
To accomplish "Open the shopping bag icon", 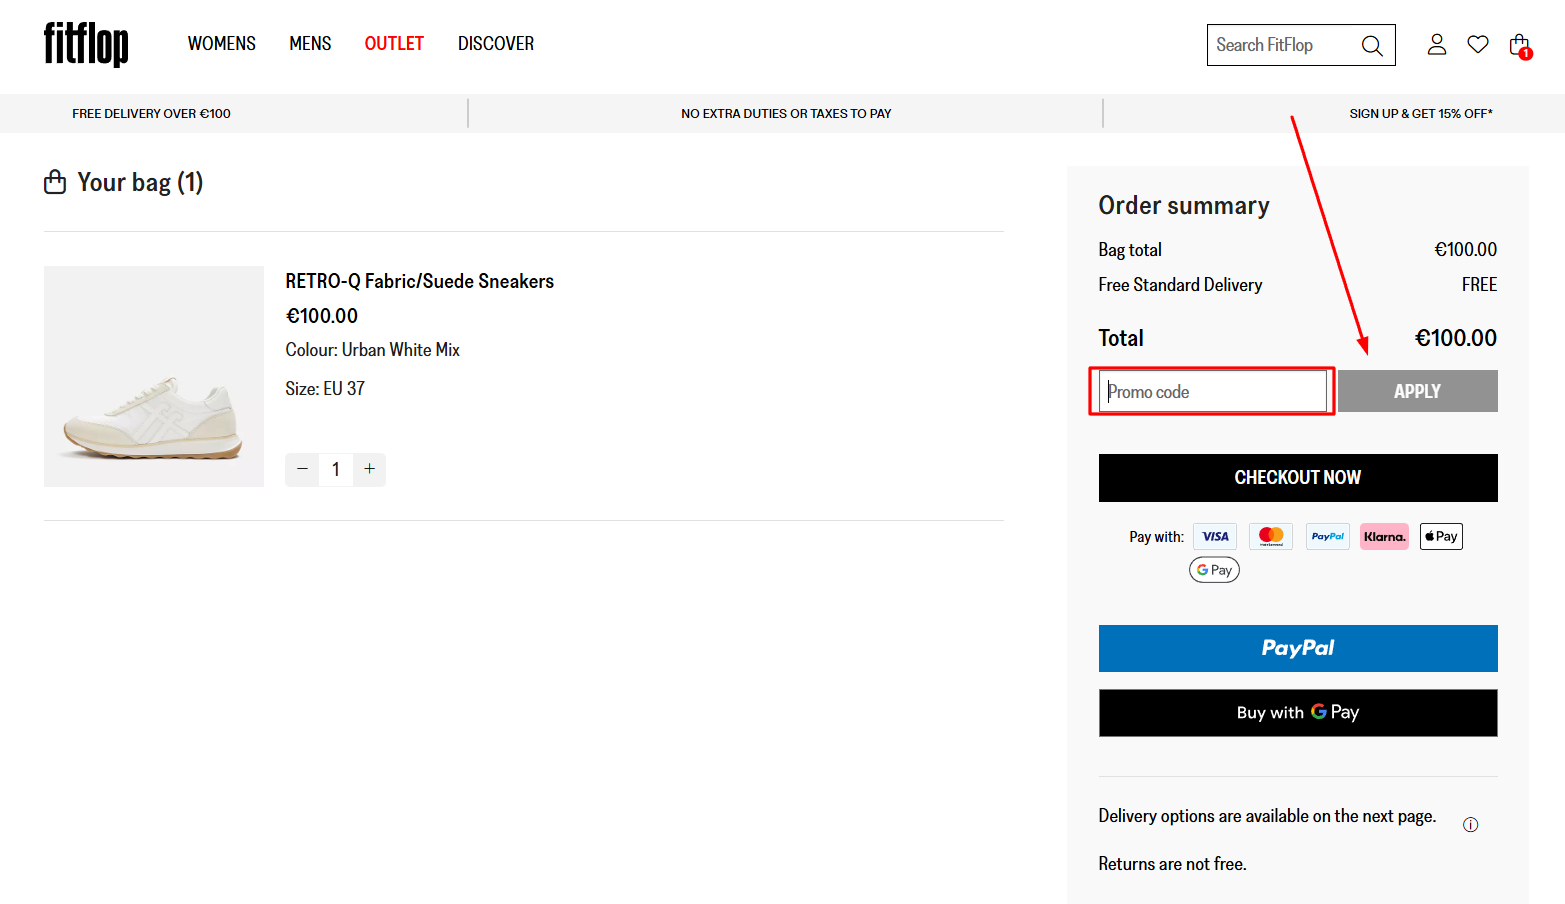I will [x=1519, y=46].
